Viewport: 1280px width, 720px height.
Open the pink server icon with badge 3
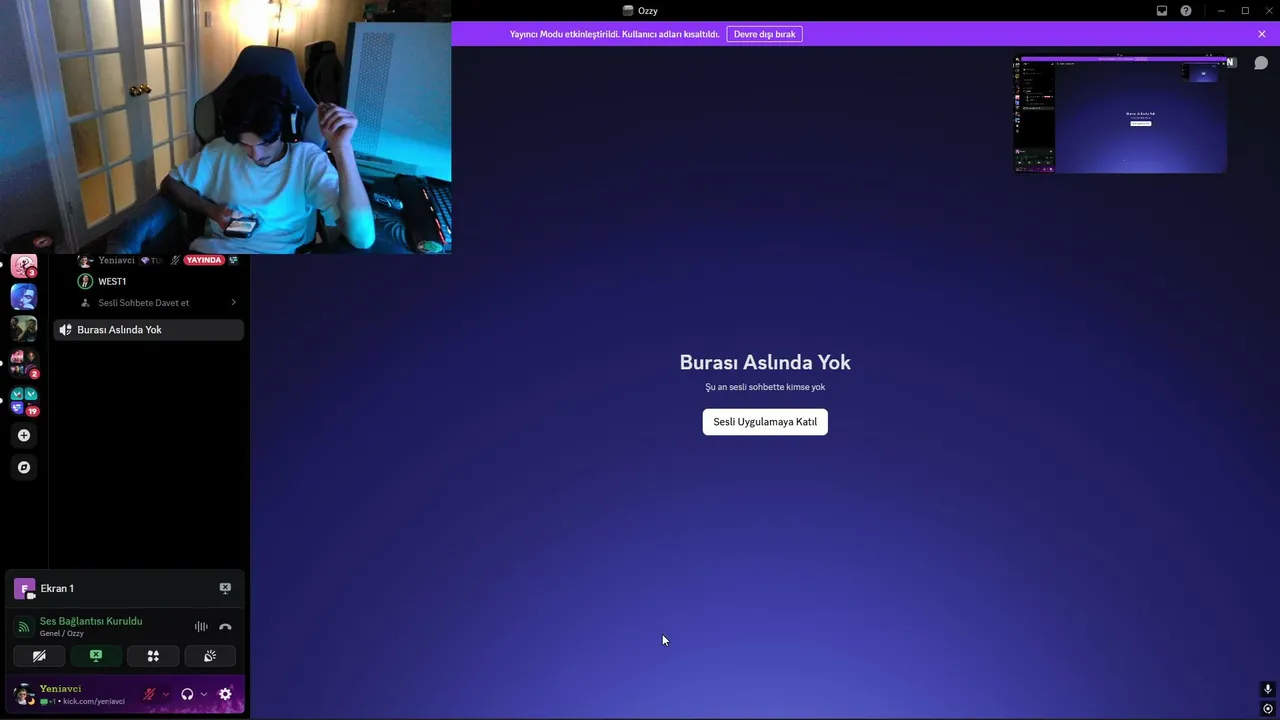[x=24, y=266]
